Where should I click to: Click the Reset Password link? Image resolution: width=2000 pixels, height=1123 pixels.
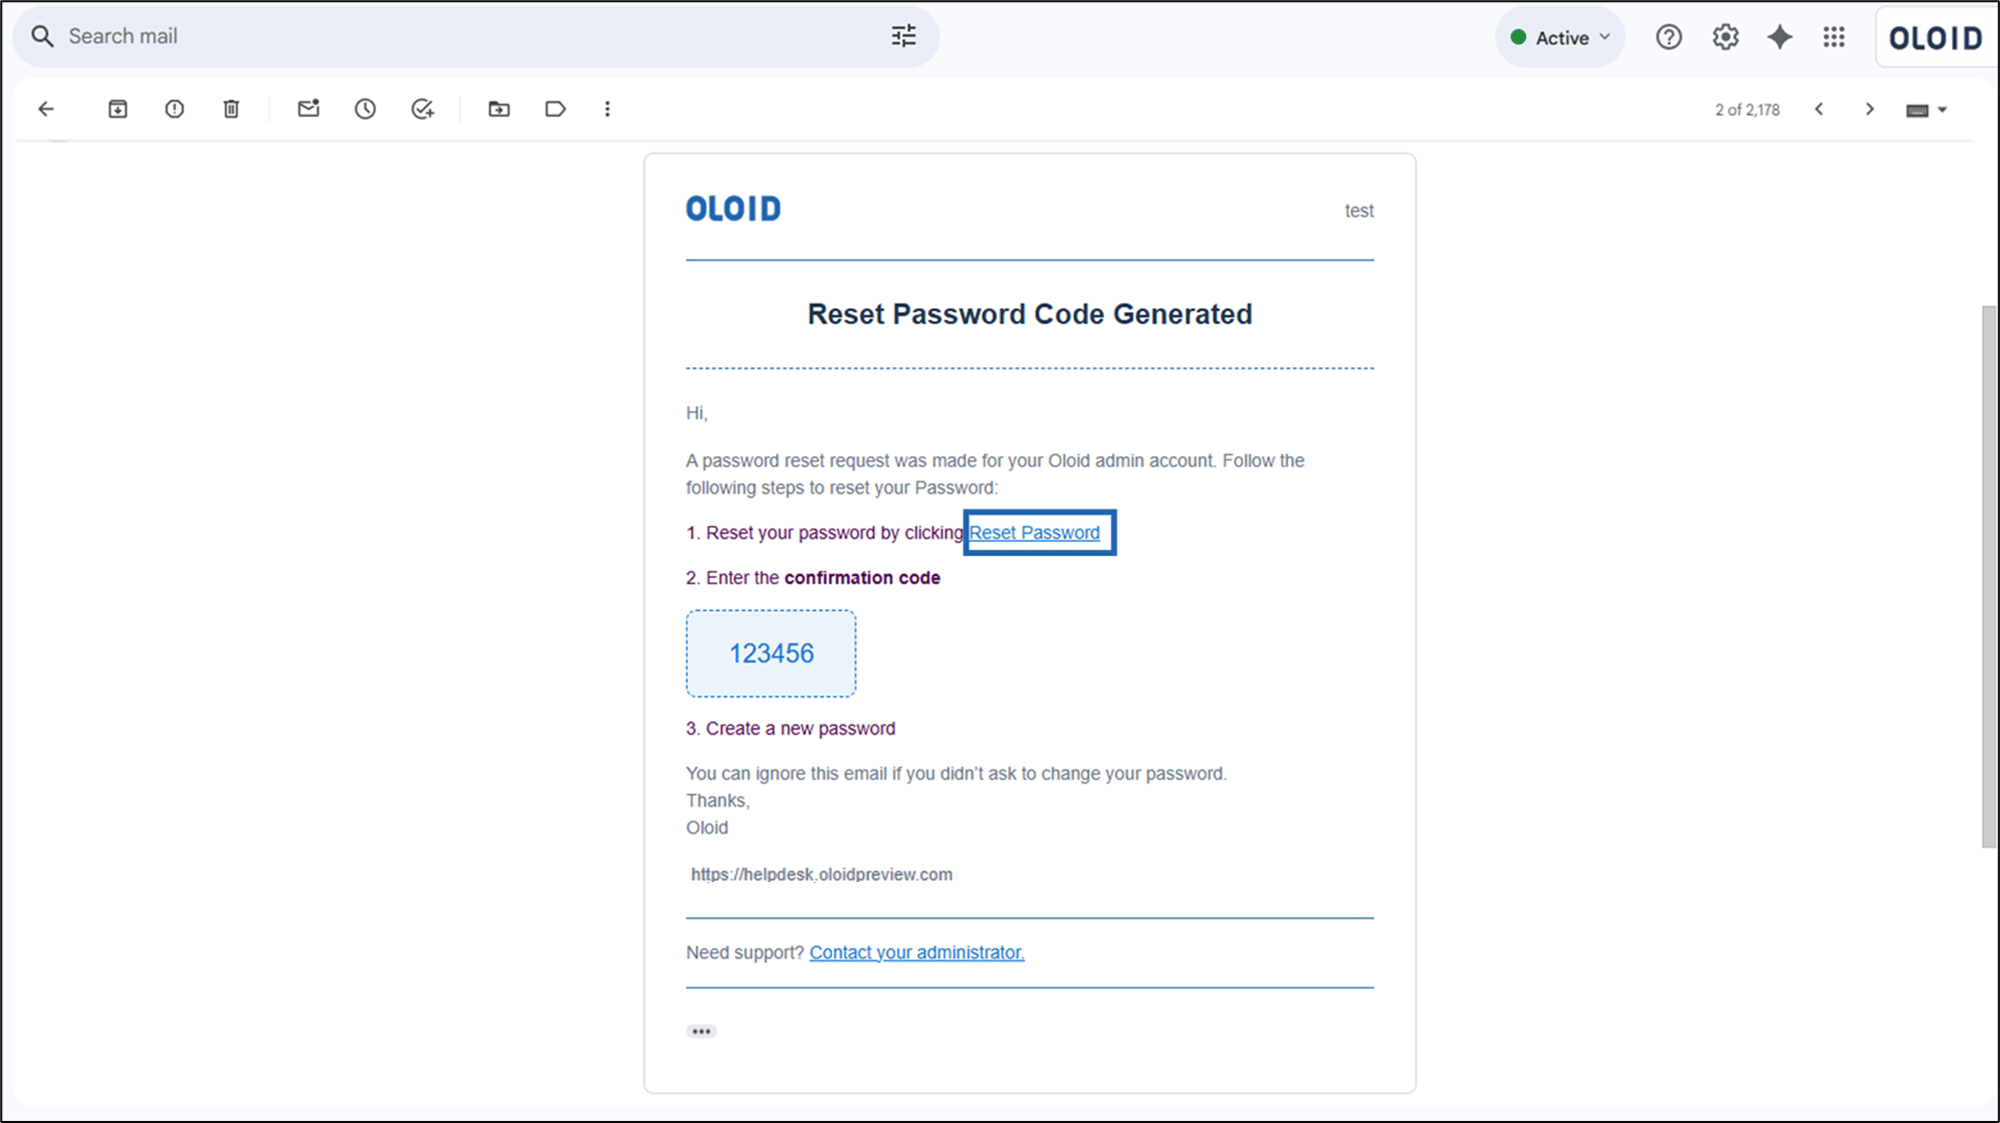click(x=1034, y=533)
